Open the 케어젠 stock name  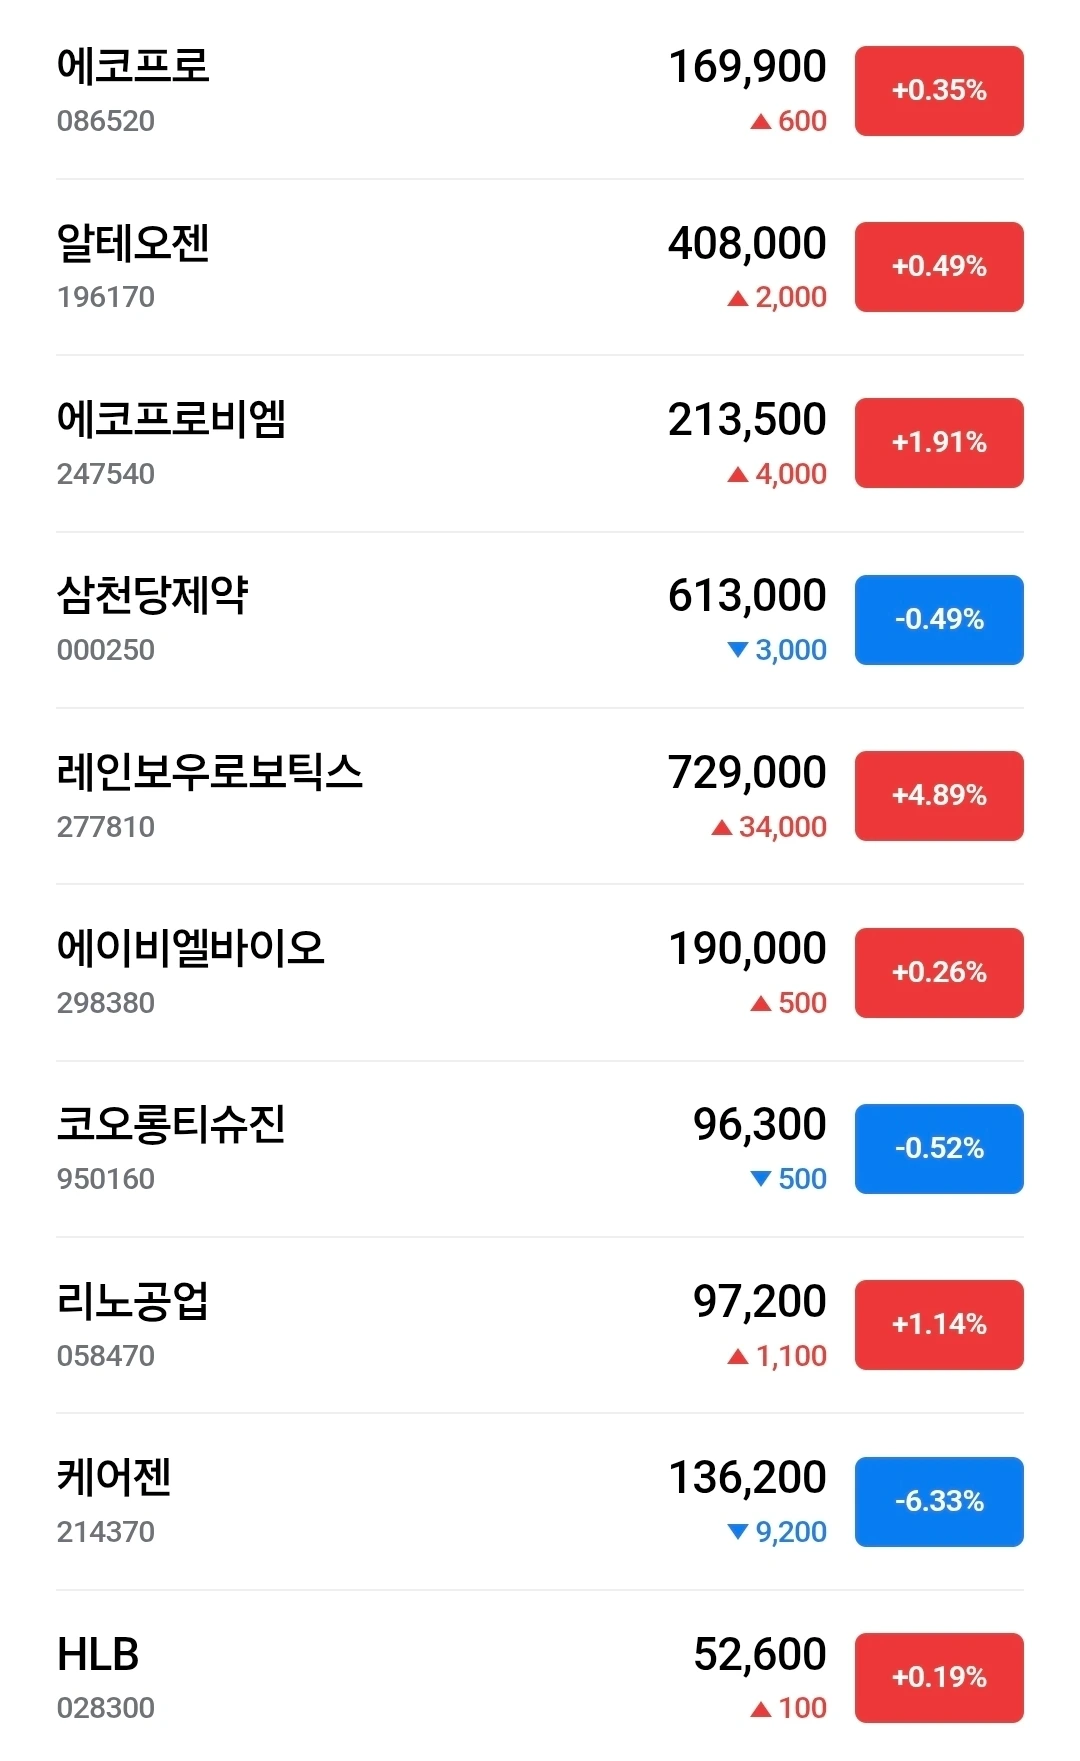(114, 1478)
